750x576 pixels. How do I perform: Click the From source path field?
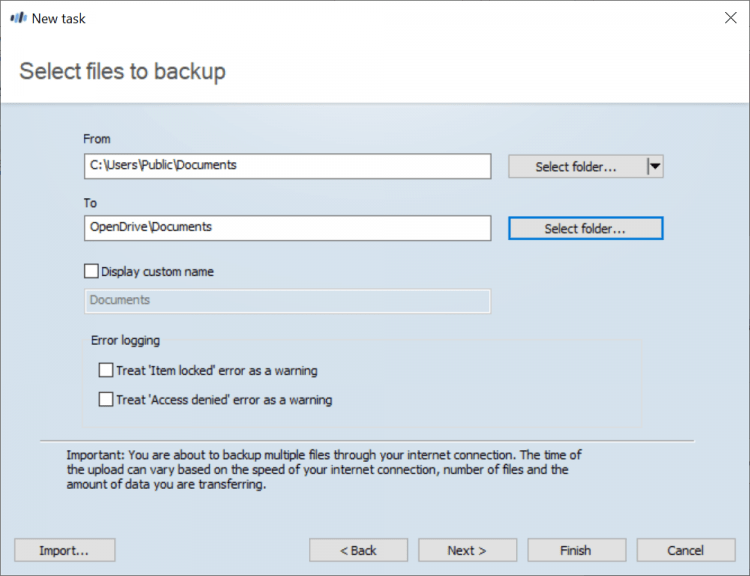click(x=288, y=165)
